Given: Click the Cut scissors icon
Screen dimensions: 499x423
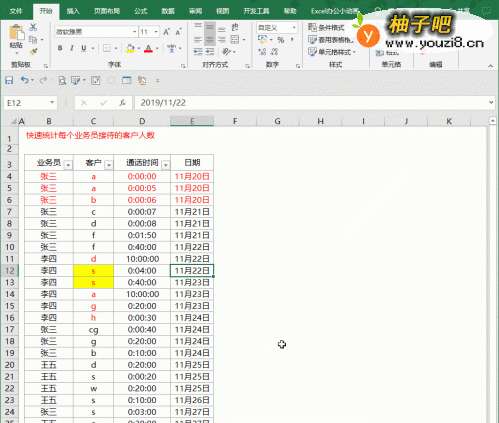Looking at the screenshot, I should tap(33, 27).
